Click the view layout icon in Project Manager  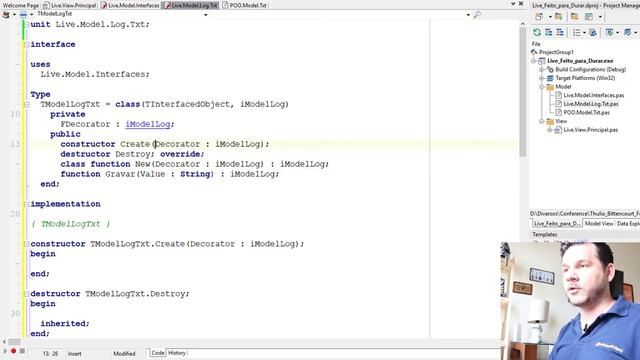[x=589, y=17]
